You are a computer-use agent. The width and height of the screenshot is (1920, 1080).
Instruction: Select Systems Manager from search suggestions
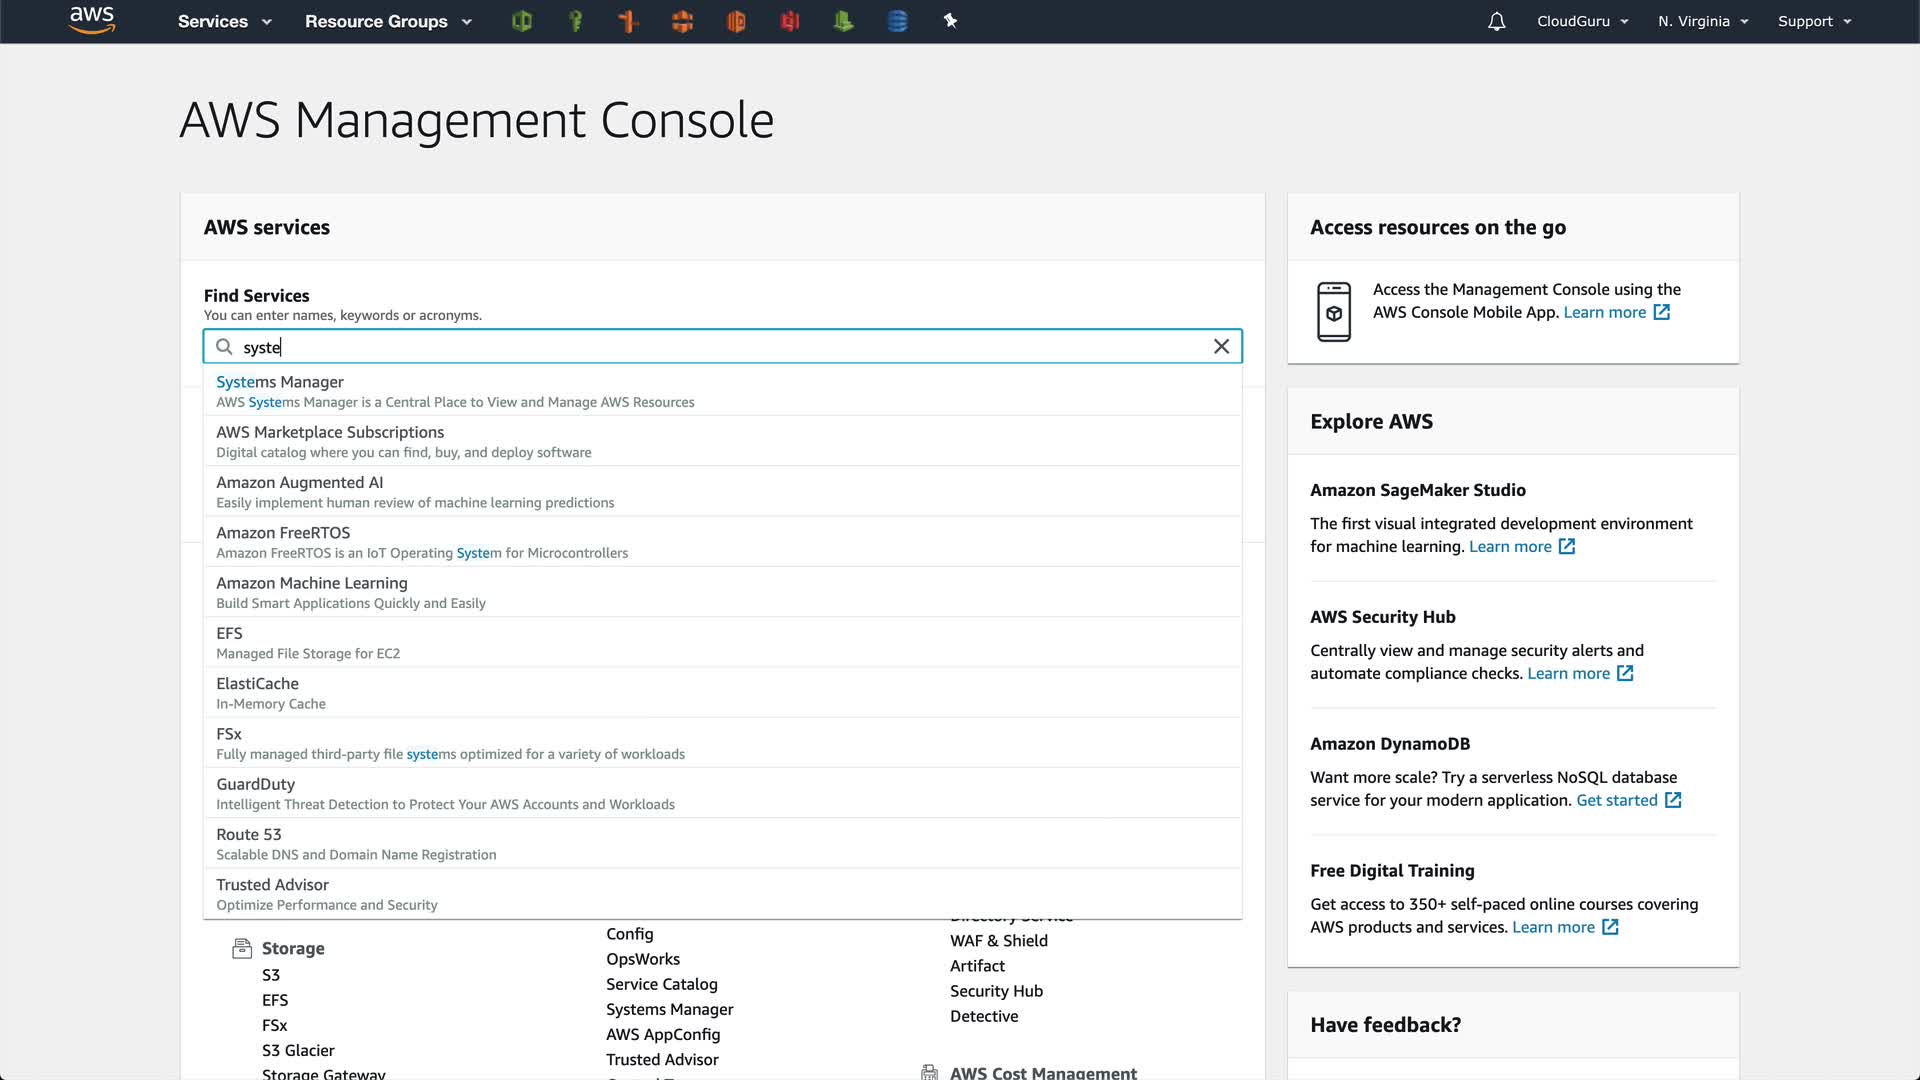click(x=280, y=382)
